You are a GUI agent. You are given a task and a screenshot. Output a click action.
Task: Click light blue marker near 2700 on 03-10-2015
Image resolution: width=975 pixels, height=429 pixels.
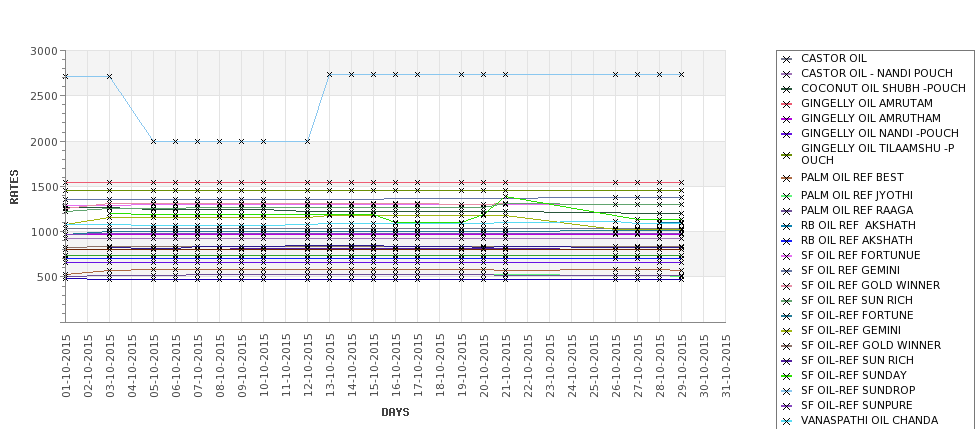109,76
